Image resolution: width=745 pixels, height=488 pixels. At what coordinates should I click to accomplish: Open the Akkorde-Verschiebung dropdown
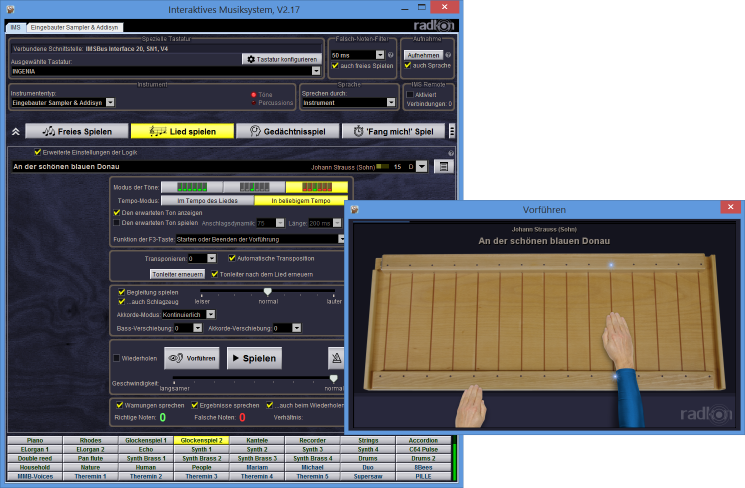tap(296, 328)
